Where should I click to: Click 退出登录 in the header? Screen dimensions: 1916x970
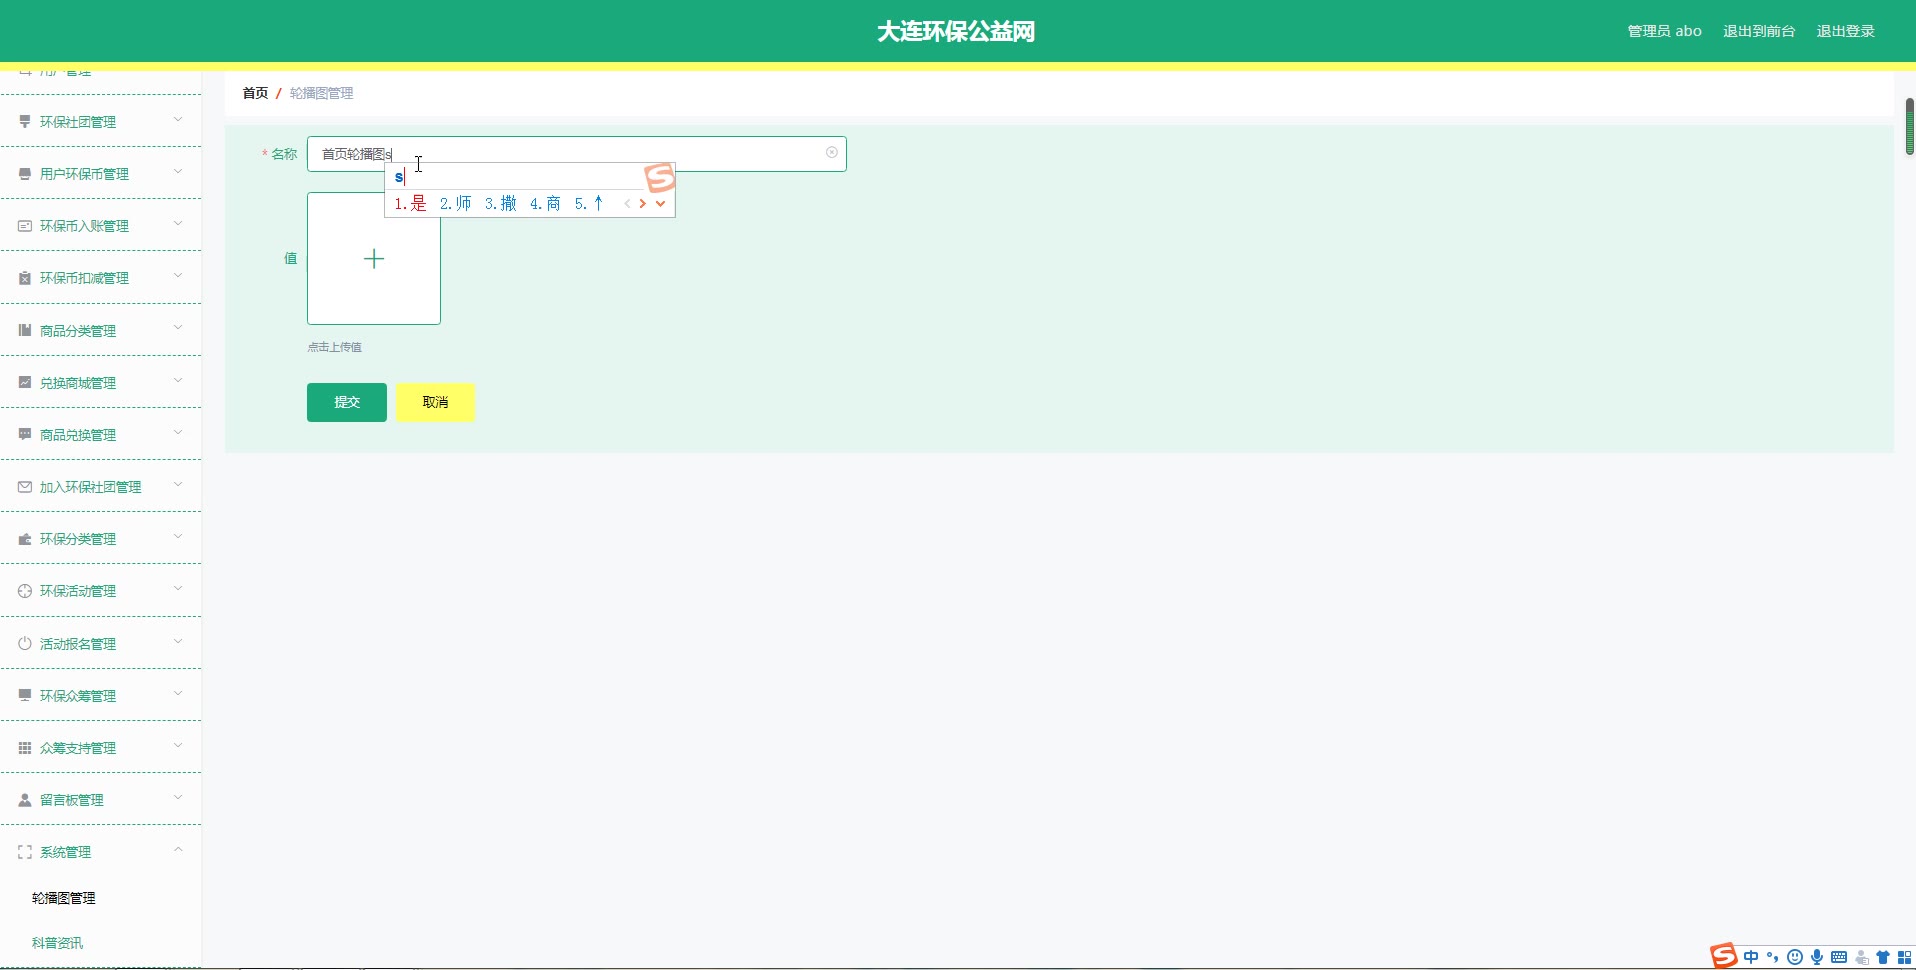pyautogui.click(x=1845, y=31)
